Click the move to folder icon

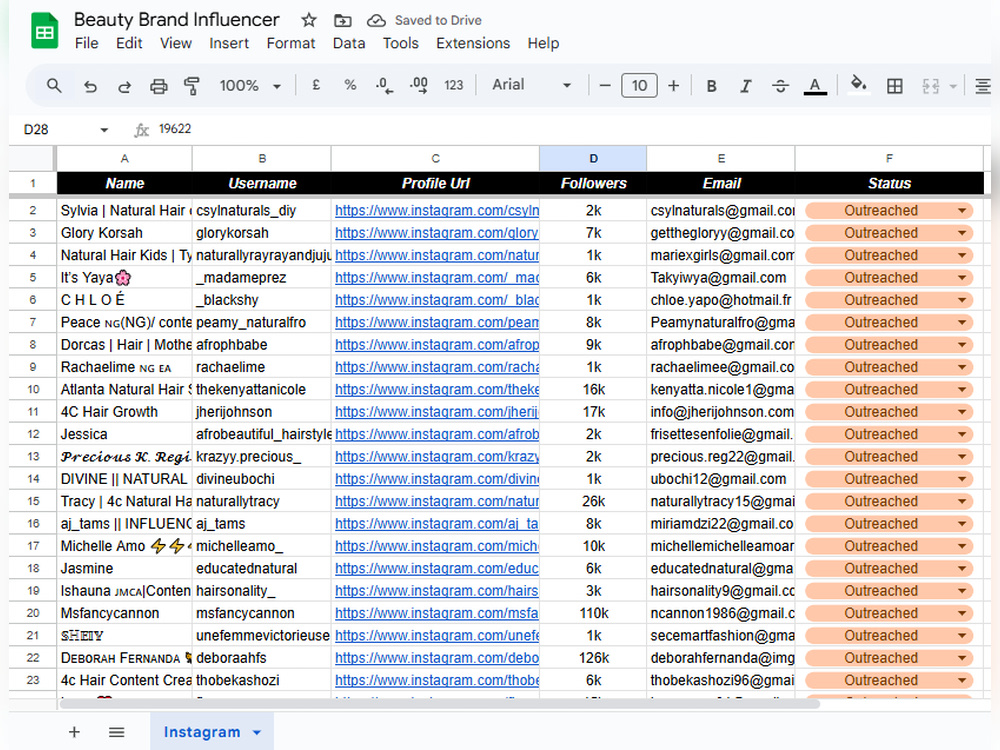(342, 21)
